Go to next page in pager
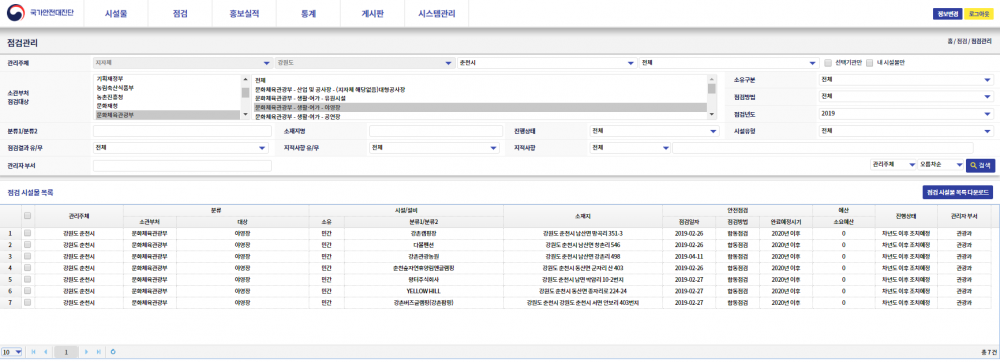 pos(87,351)
